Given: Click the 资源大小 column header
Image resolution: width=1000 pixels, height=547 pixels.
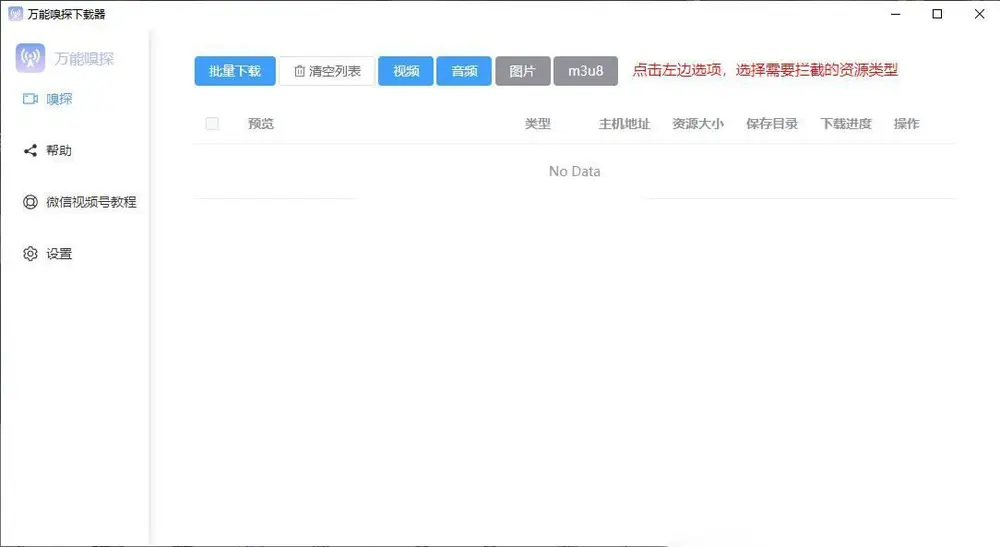Looking at the screenshot, I should pos(698,124).
